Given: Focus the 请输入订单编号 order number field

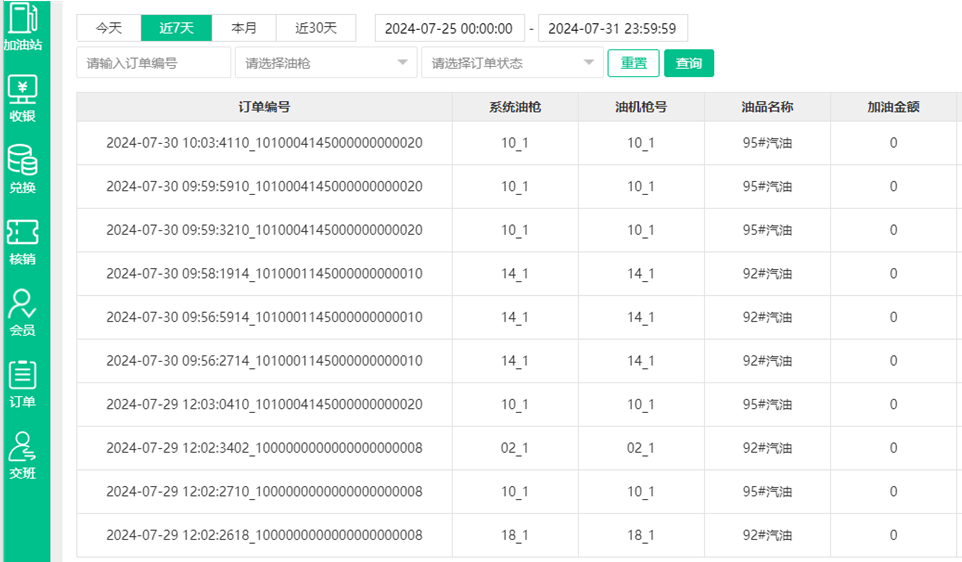Looking at the screenshot, I should pyautogui.click(x=153, y=63).
